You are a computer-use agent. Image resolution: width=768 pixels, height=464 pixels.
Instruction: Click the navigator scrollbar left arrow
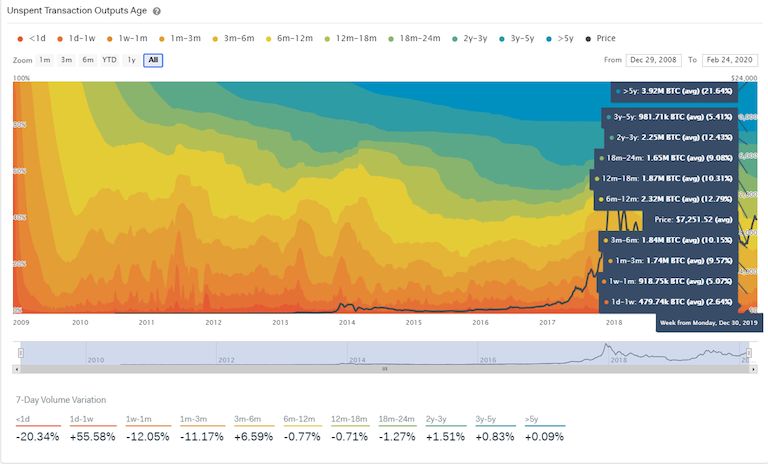pyautogui.click(x=16, y=369)
